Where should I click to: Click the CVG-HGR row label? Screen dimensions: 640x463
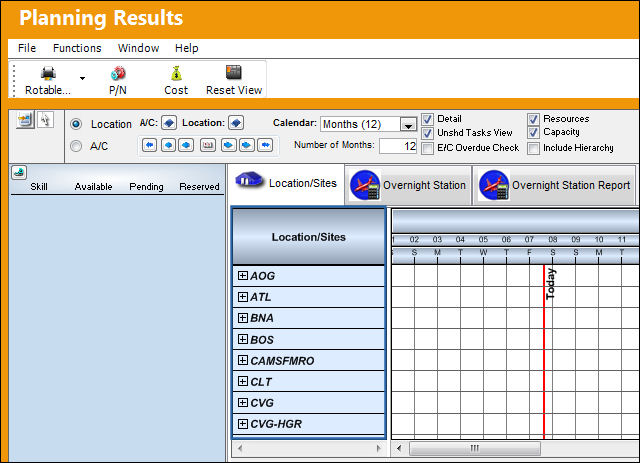(x=276, y=424)
